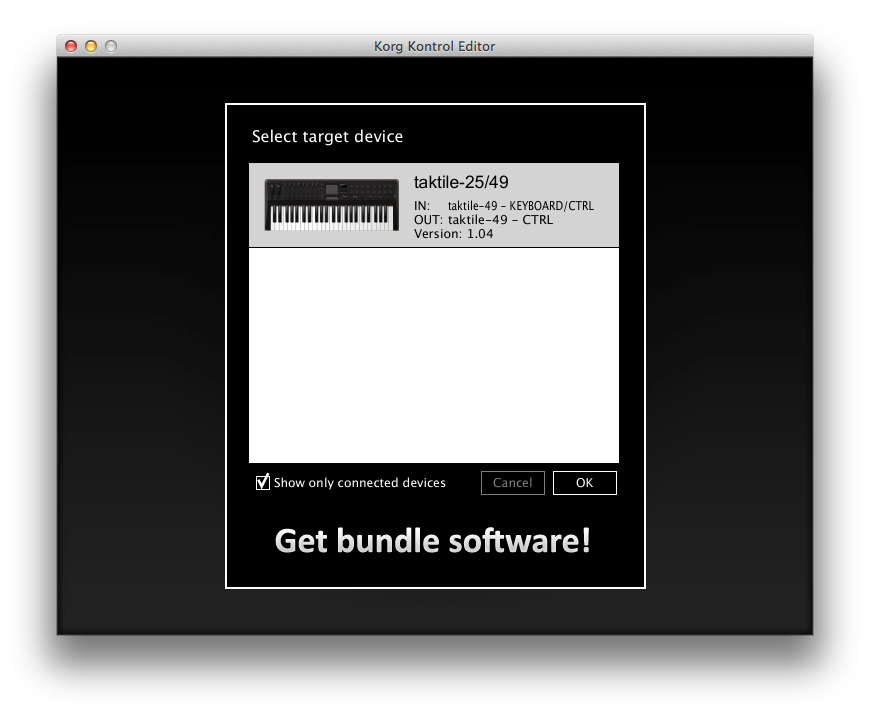Close the Korg Kontrol Editor window
The image size is (870, 714).
pyautogui.click(x=71, y=46)
